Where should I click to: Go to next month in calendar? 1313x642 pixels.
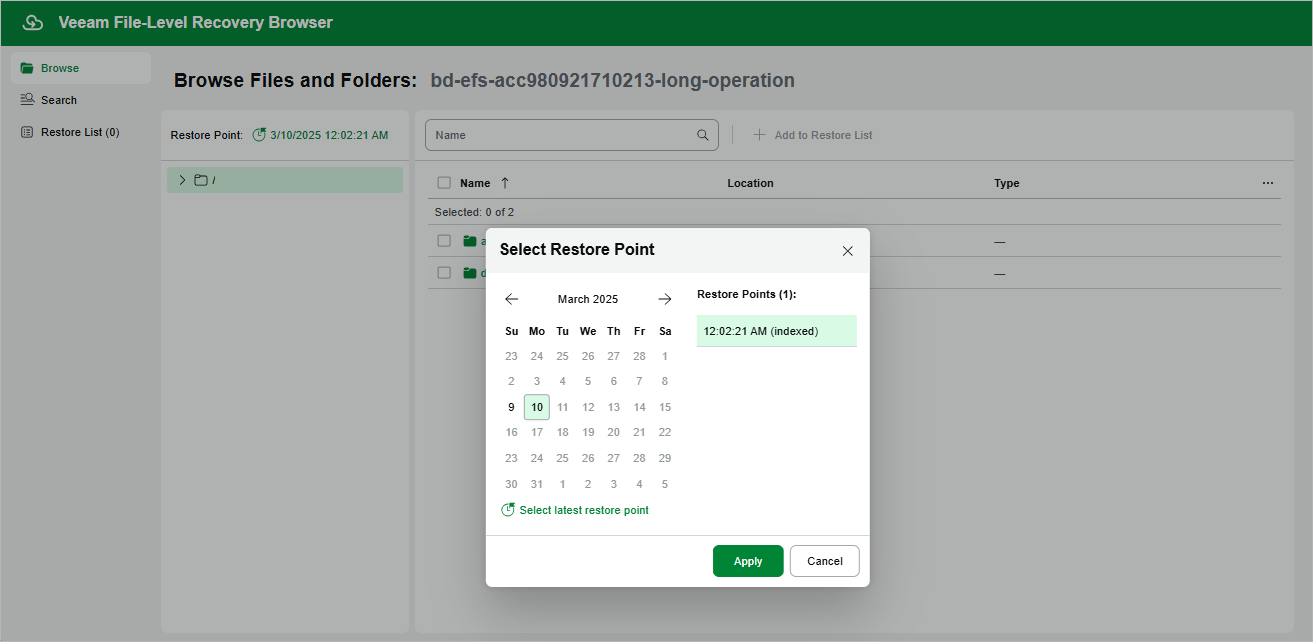point(665,299)
